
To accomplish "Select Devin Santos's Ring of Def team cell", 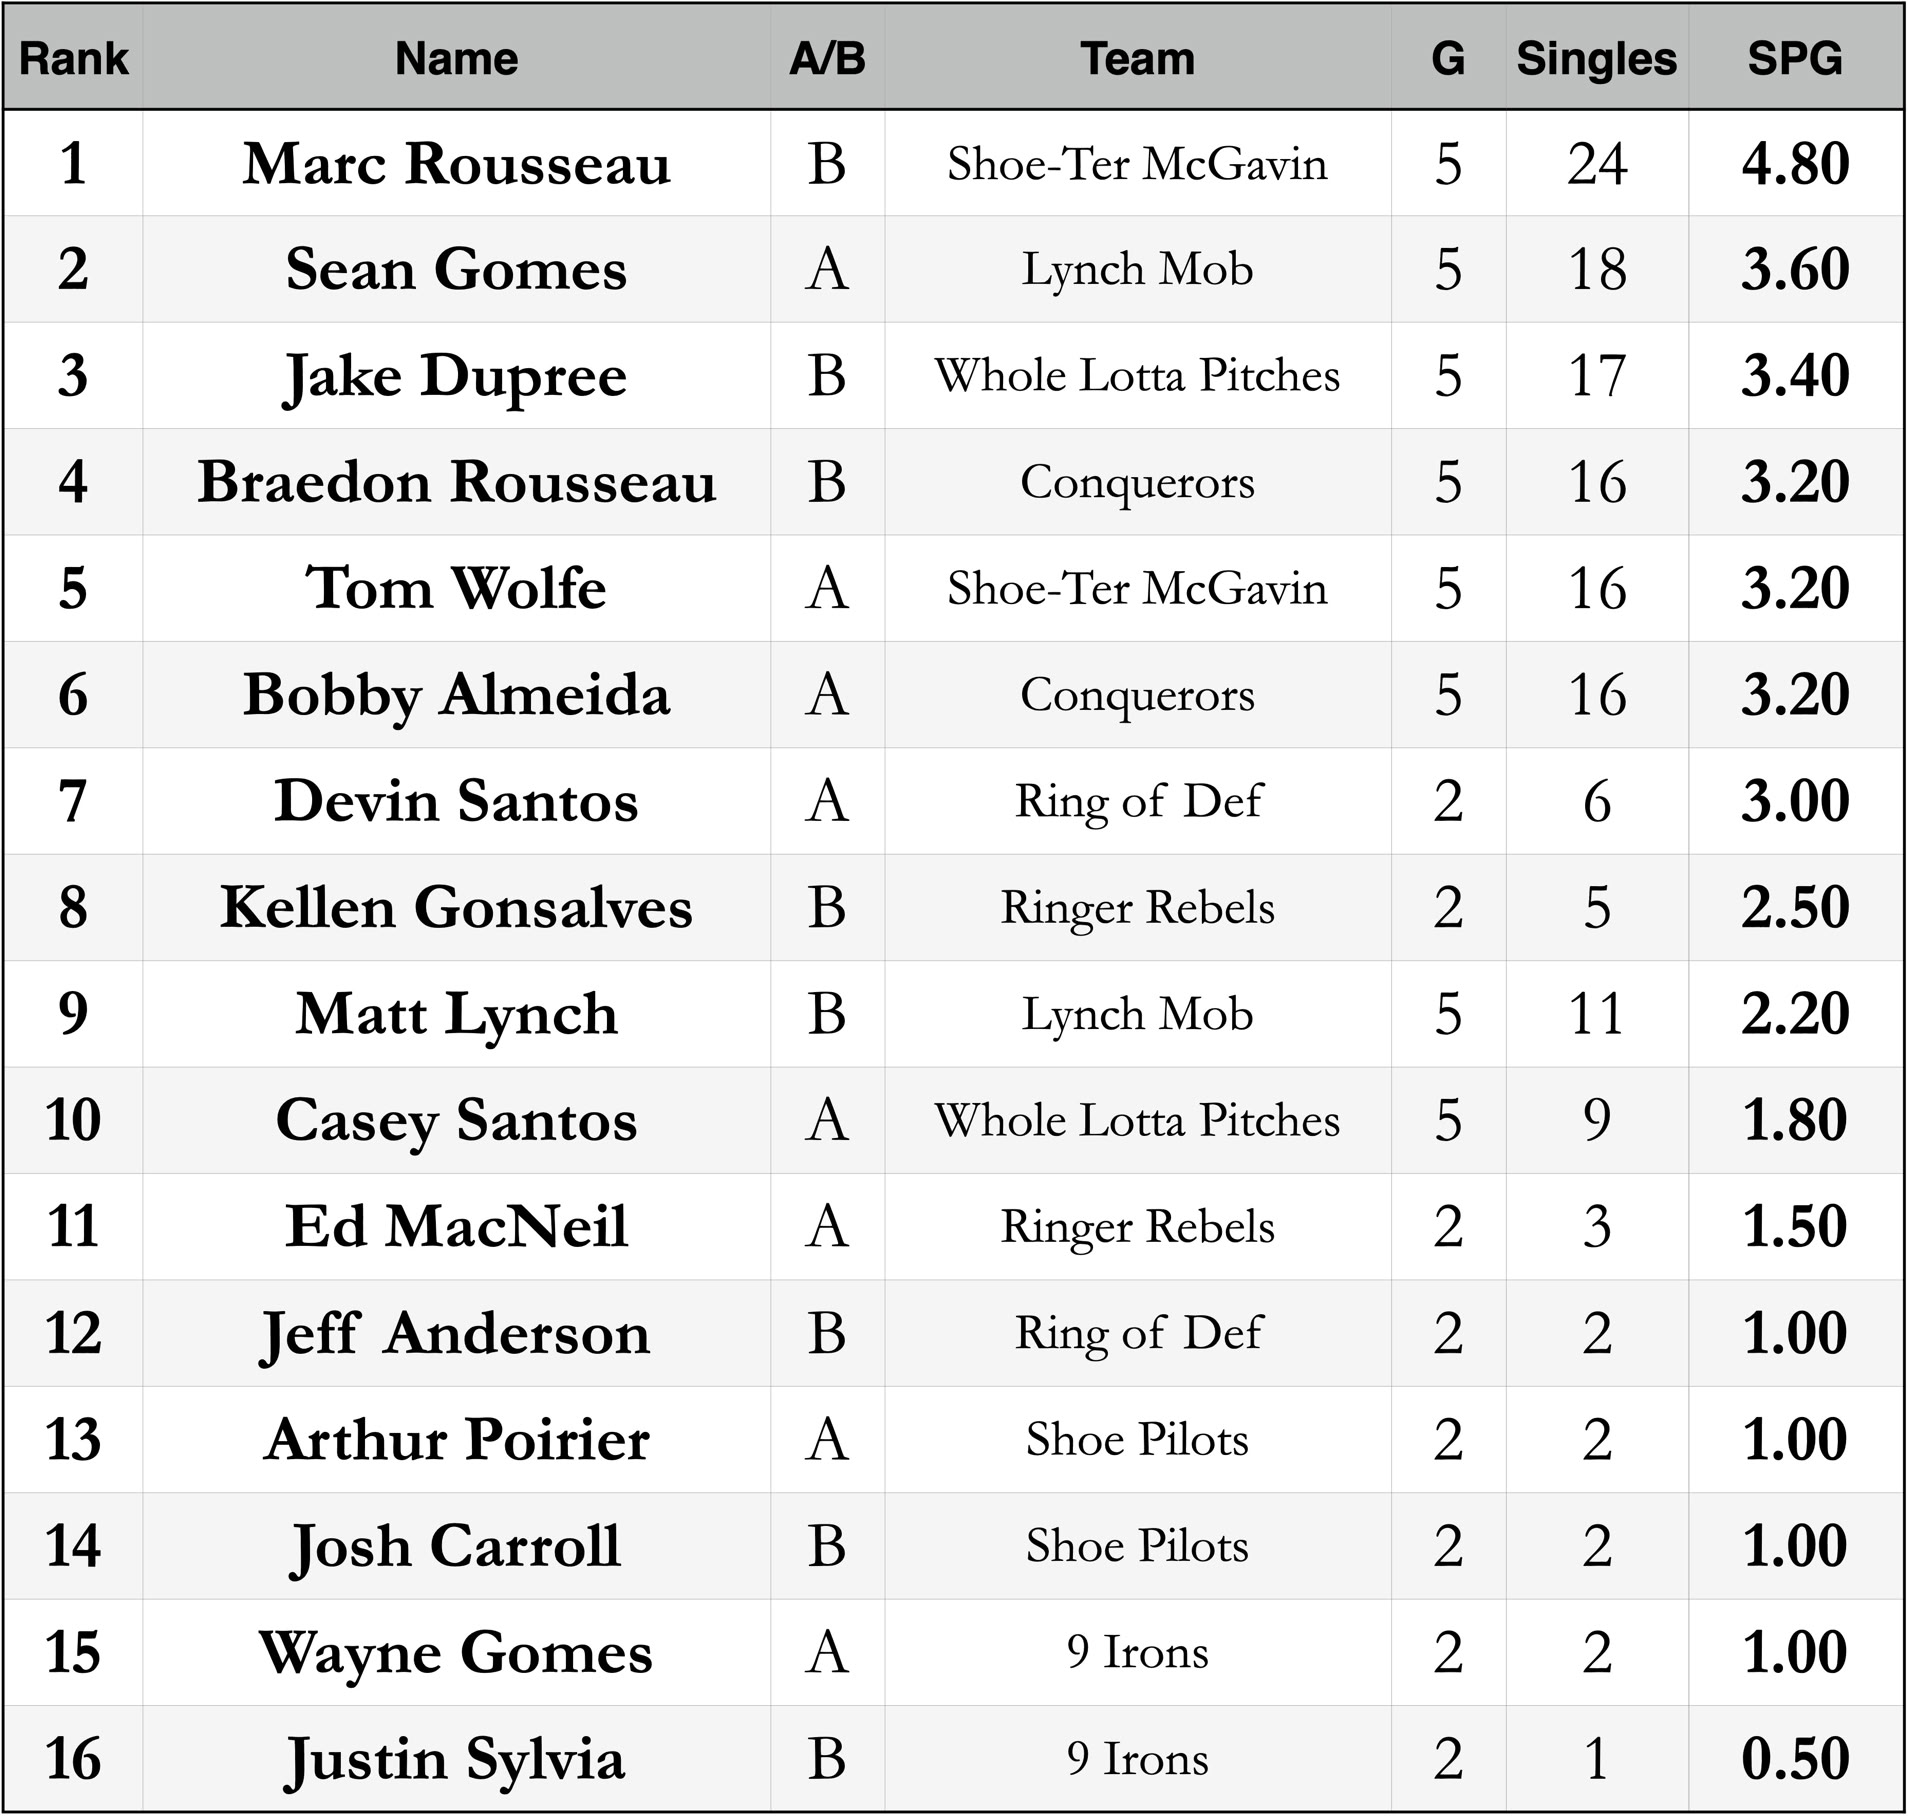I will pos(1137,801).
